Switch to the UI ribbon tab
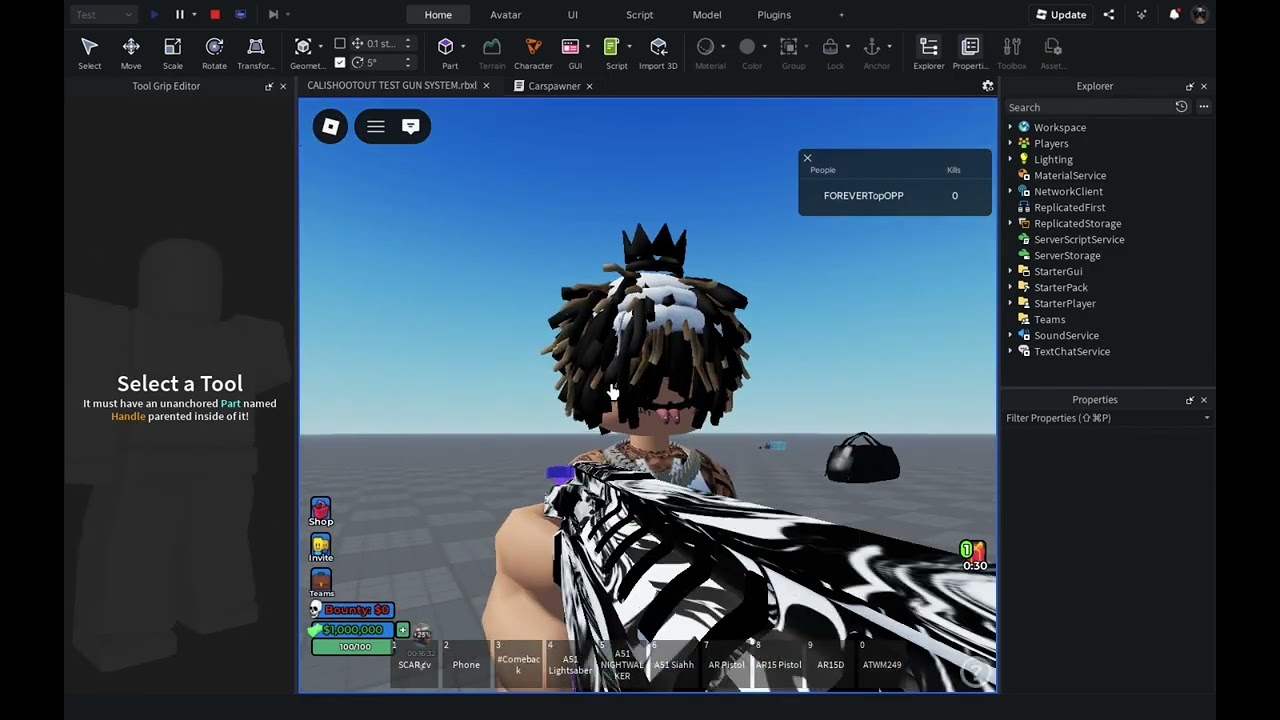 pyautogui.click(x=573, y=15)
